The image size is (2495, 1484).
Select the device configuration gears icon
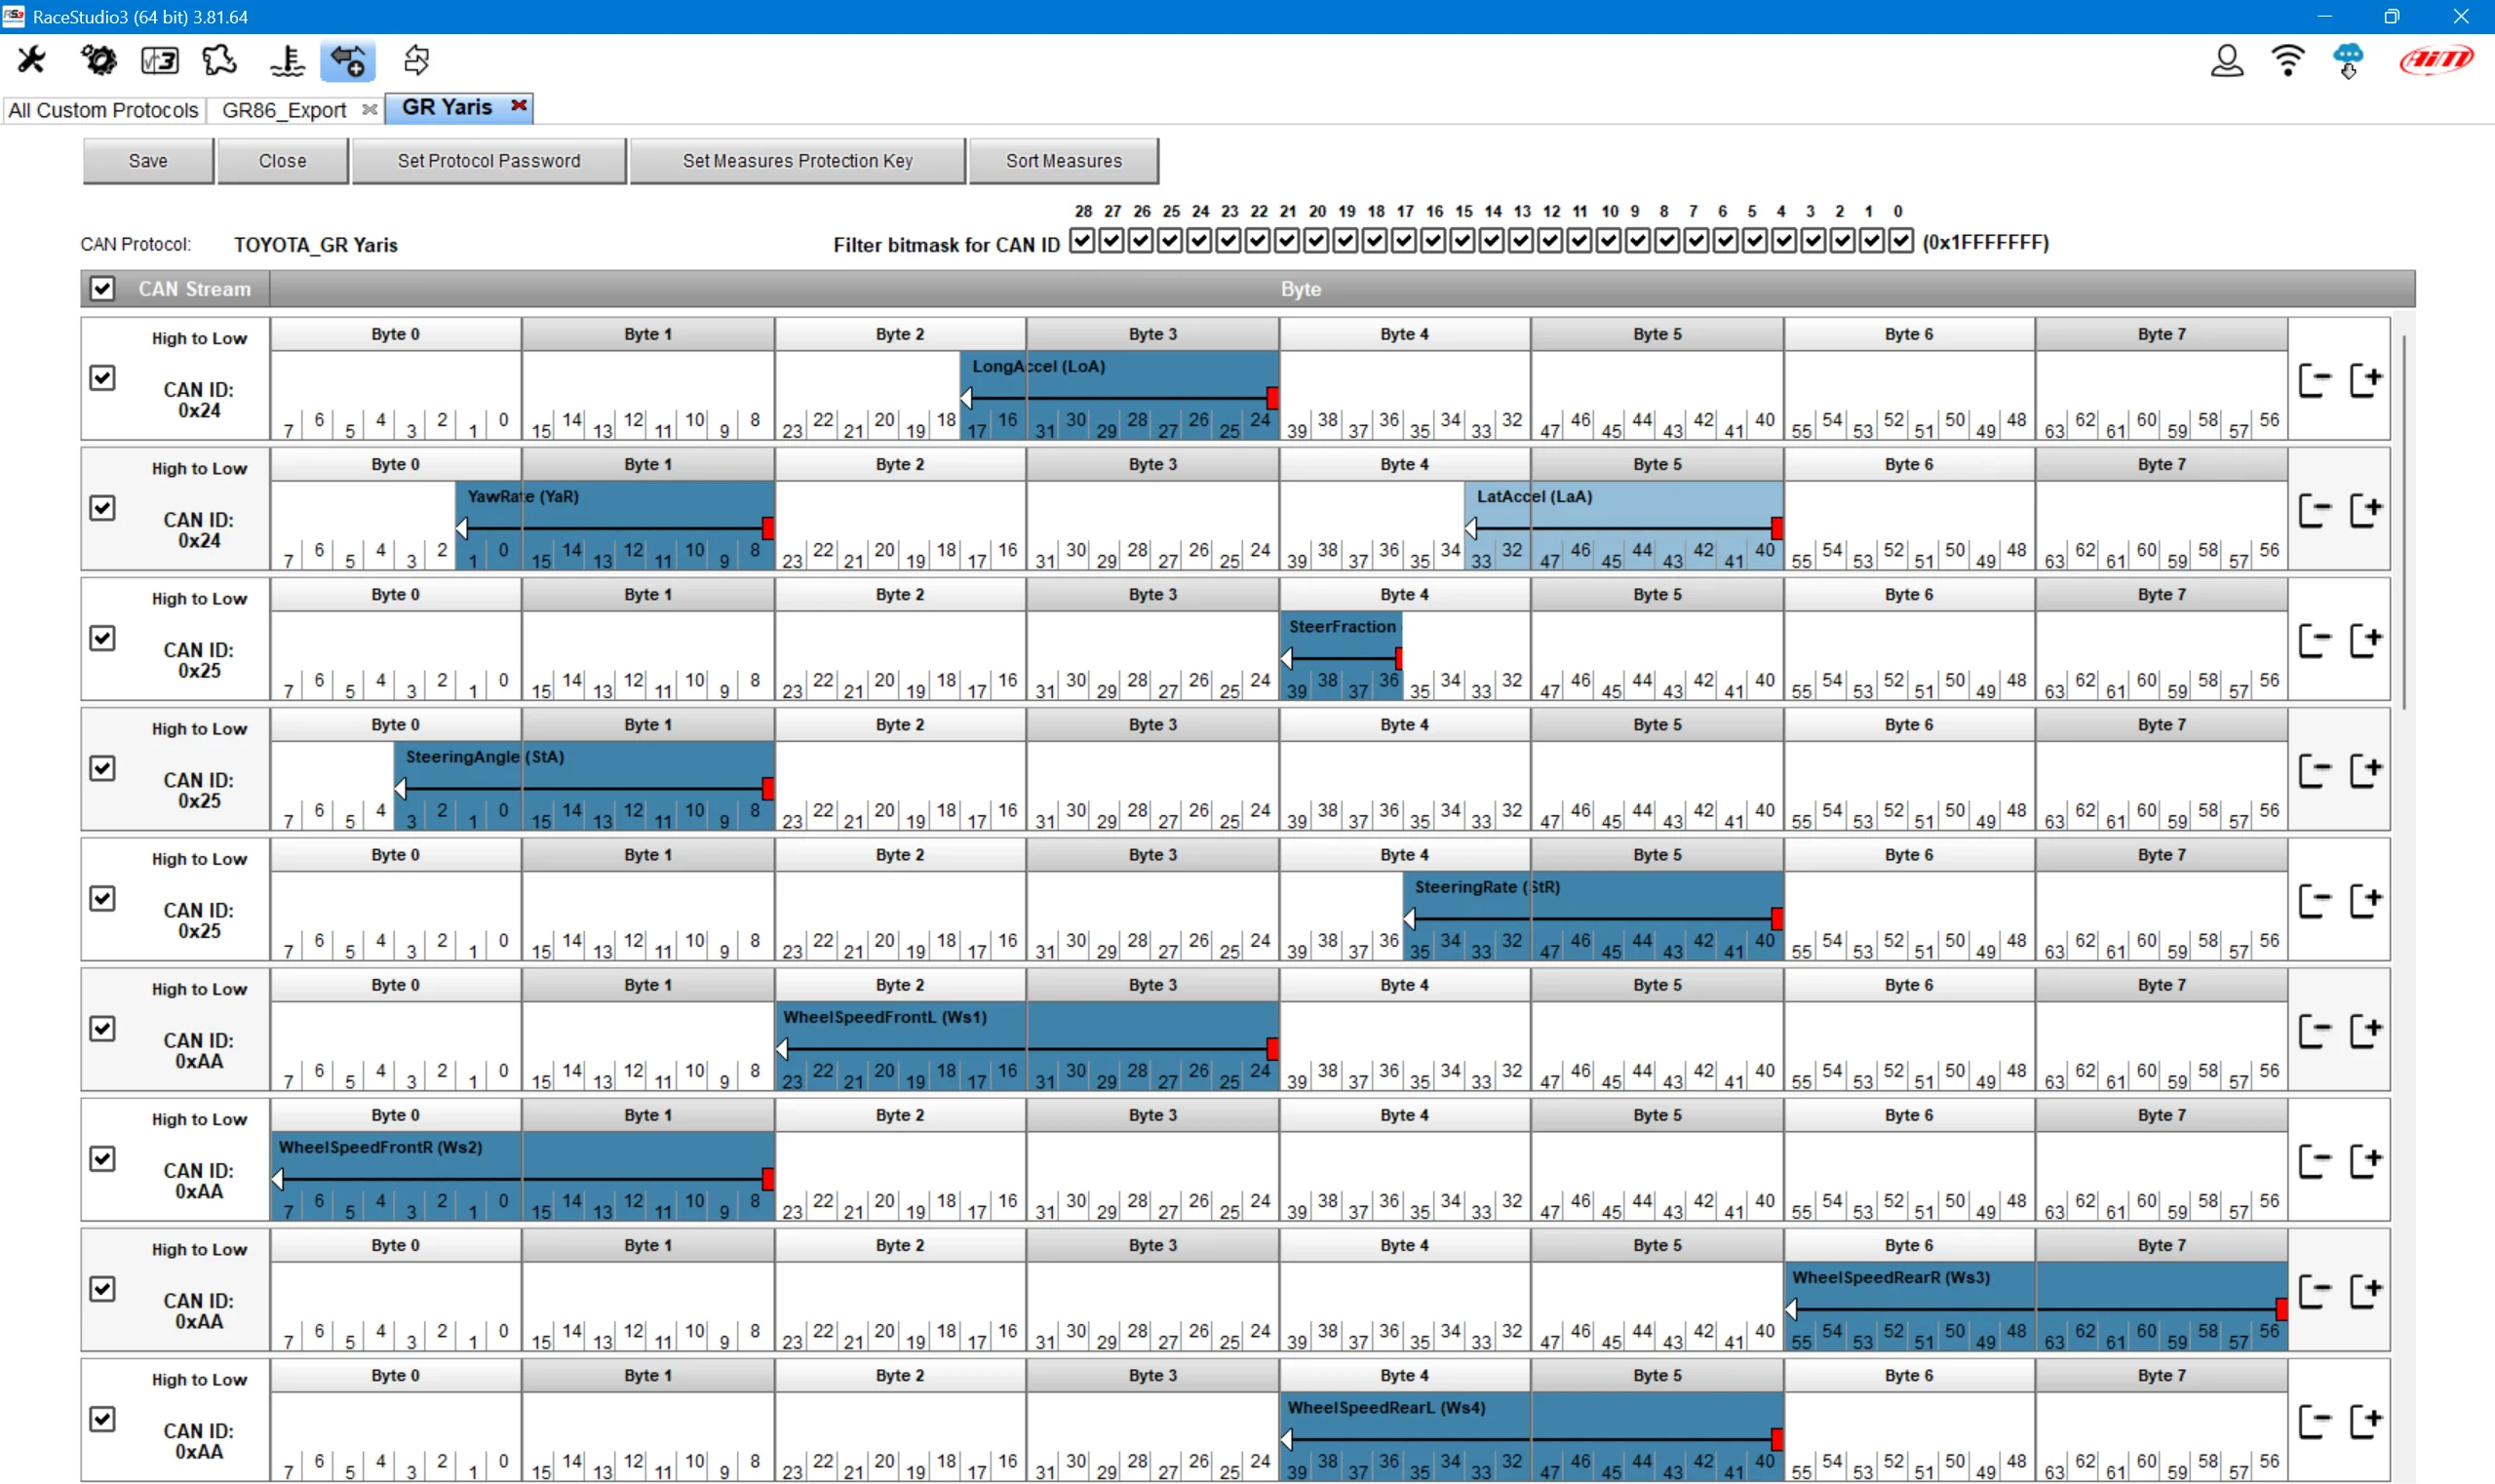pyautogui.click(x=97, y=60)
